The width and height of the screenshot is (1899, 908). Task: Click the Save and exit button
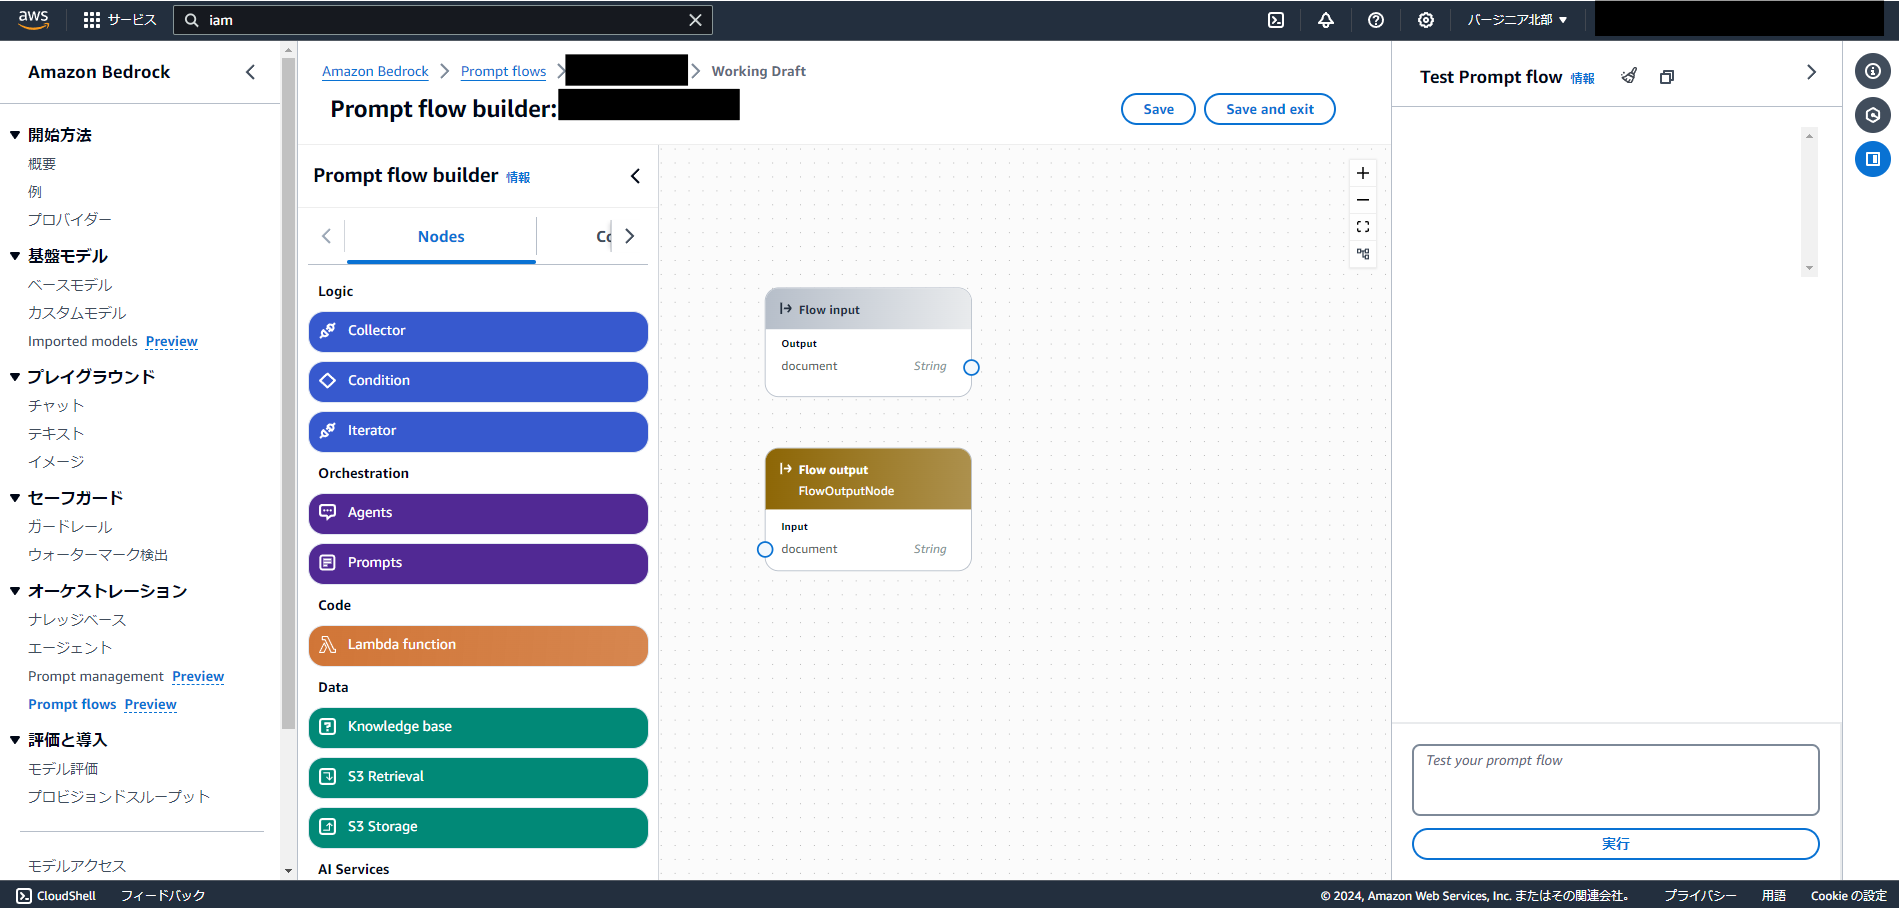click(x=1269, y=108)
